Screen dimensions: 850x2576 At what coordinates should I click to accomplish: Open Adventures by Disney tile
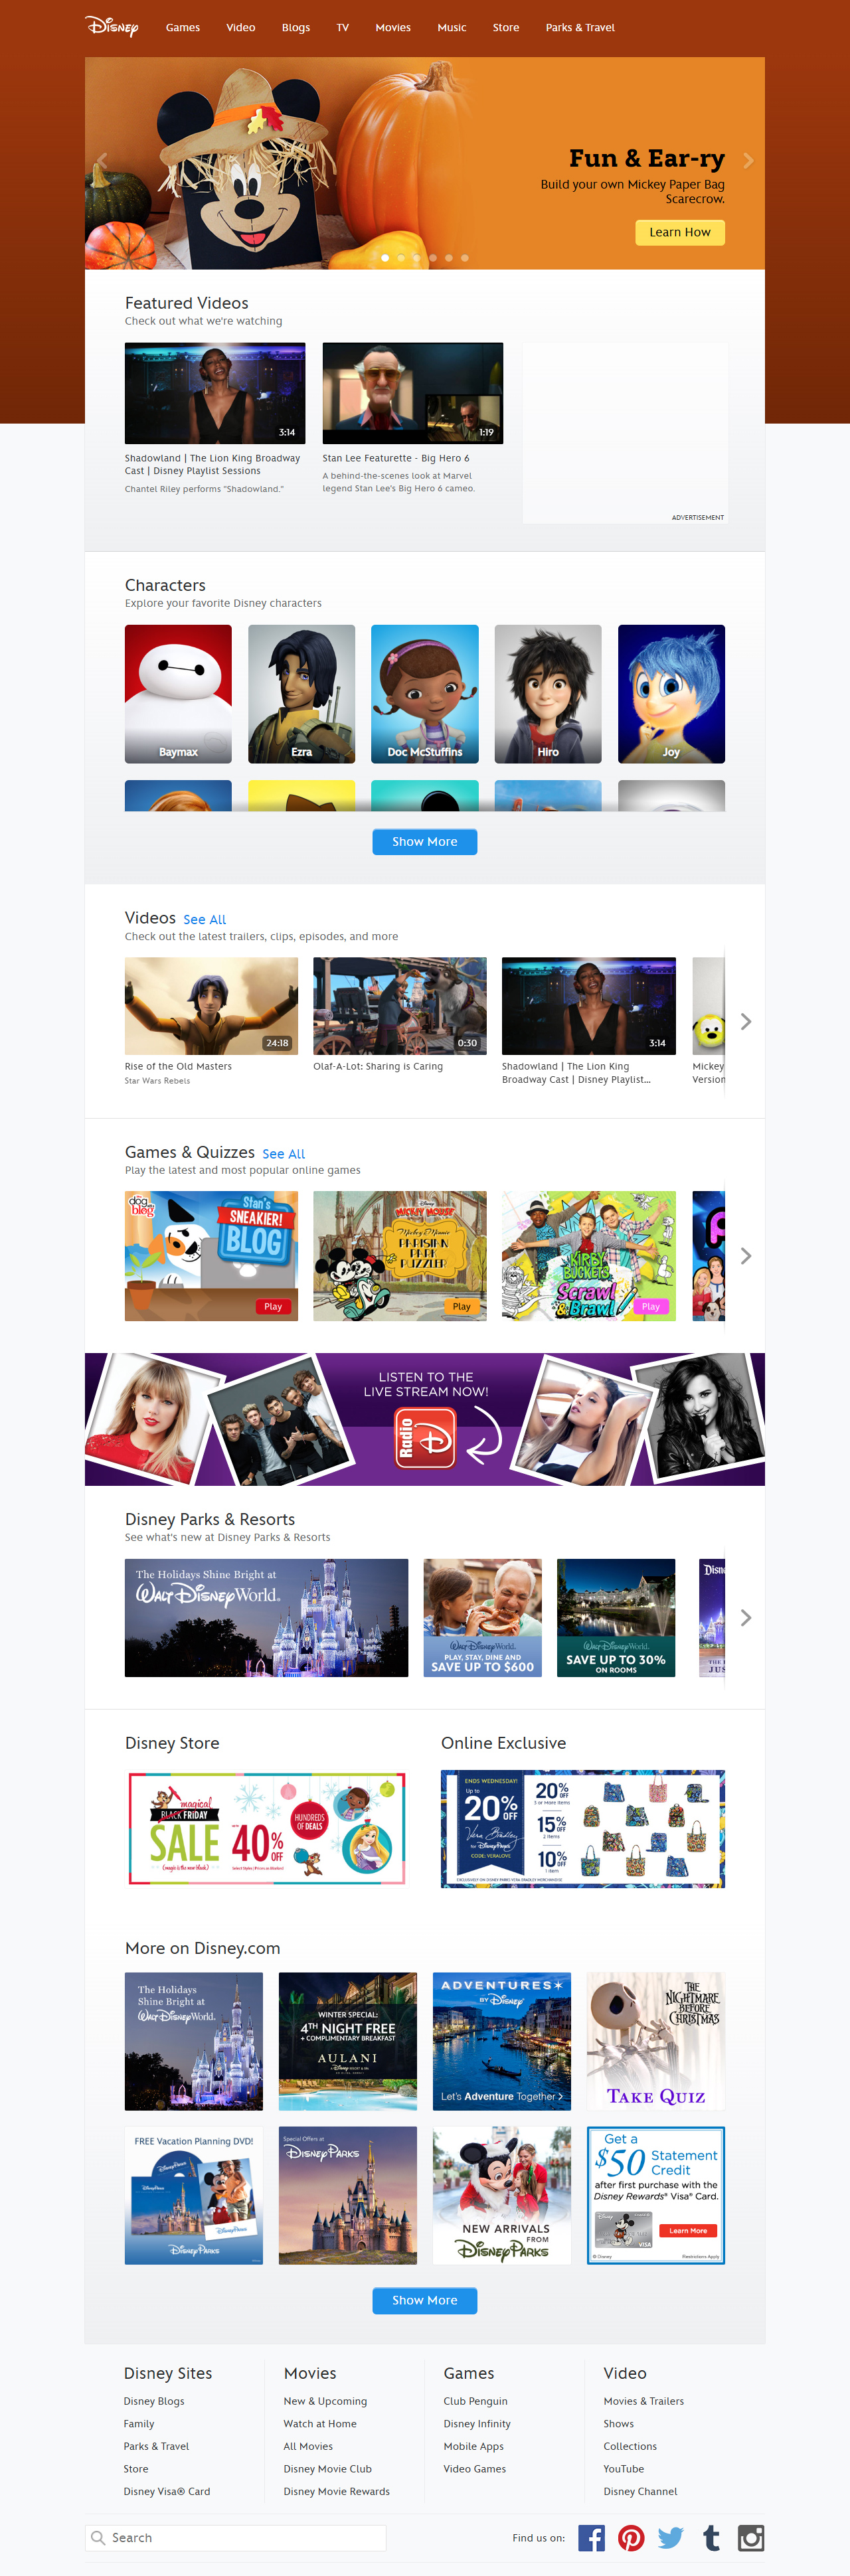(502, 2041)
